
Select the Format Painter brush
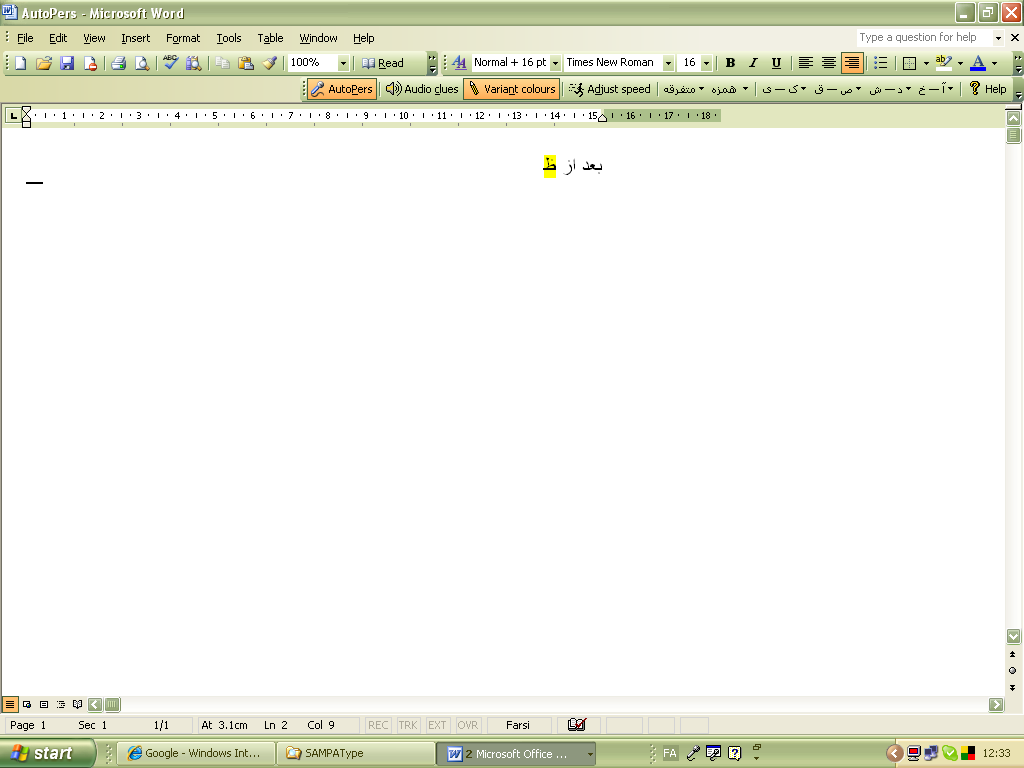click(x=270, y=63)
